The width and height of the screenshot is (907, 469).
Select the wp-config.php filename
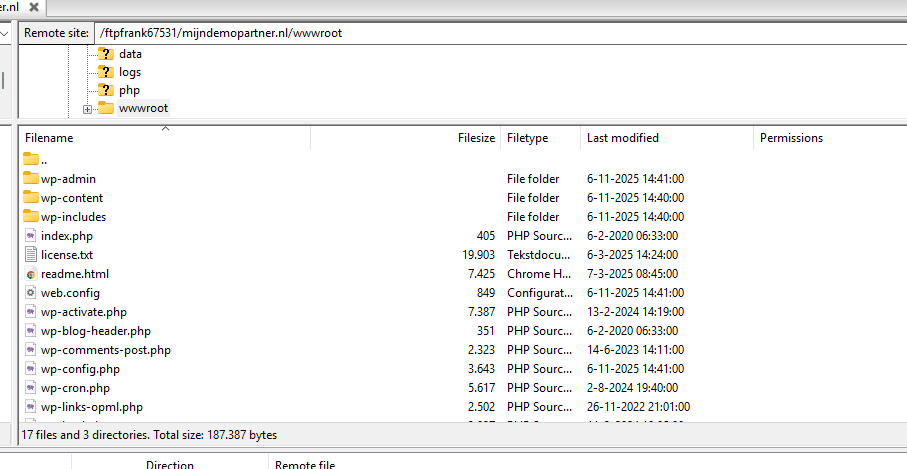click(x=80, y=370)
